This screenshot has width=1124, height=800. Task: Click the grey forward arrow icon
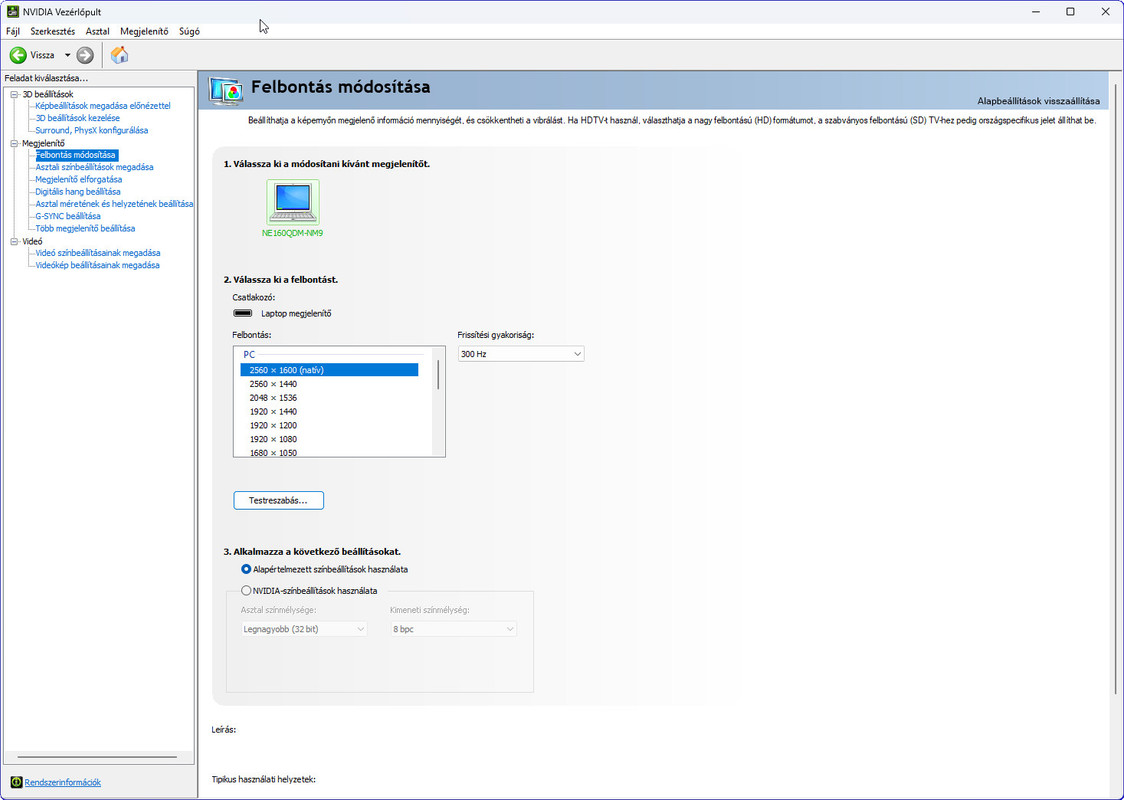tap(85, 55)
